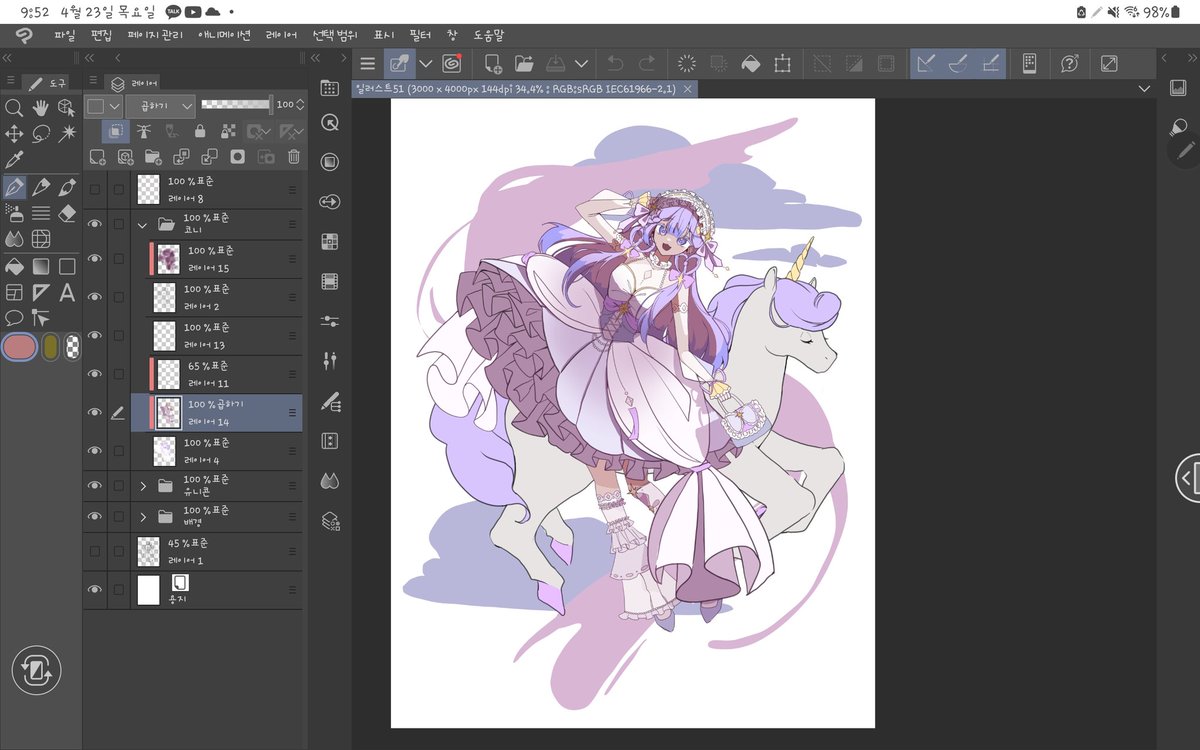1200x750 pixels.
Task: Pick the pink main drawing color swatch
Action: pos(20,347)
